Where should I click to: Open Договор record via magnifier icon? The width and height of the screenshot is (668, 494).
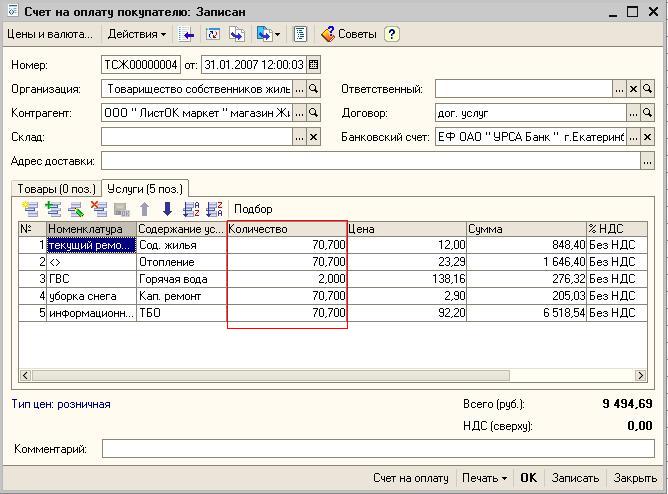pos(648,113)
